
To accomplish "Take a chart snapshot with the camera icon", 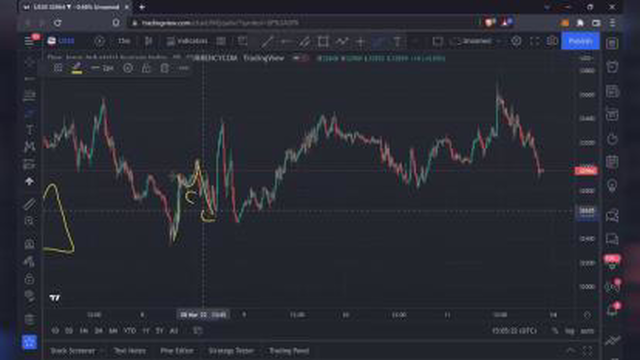I will [x=552, y=41].
